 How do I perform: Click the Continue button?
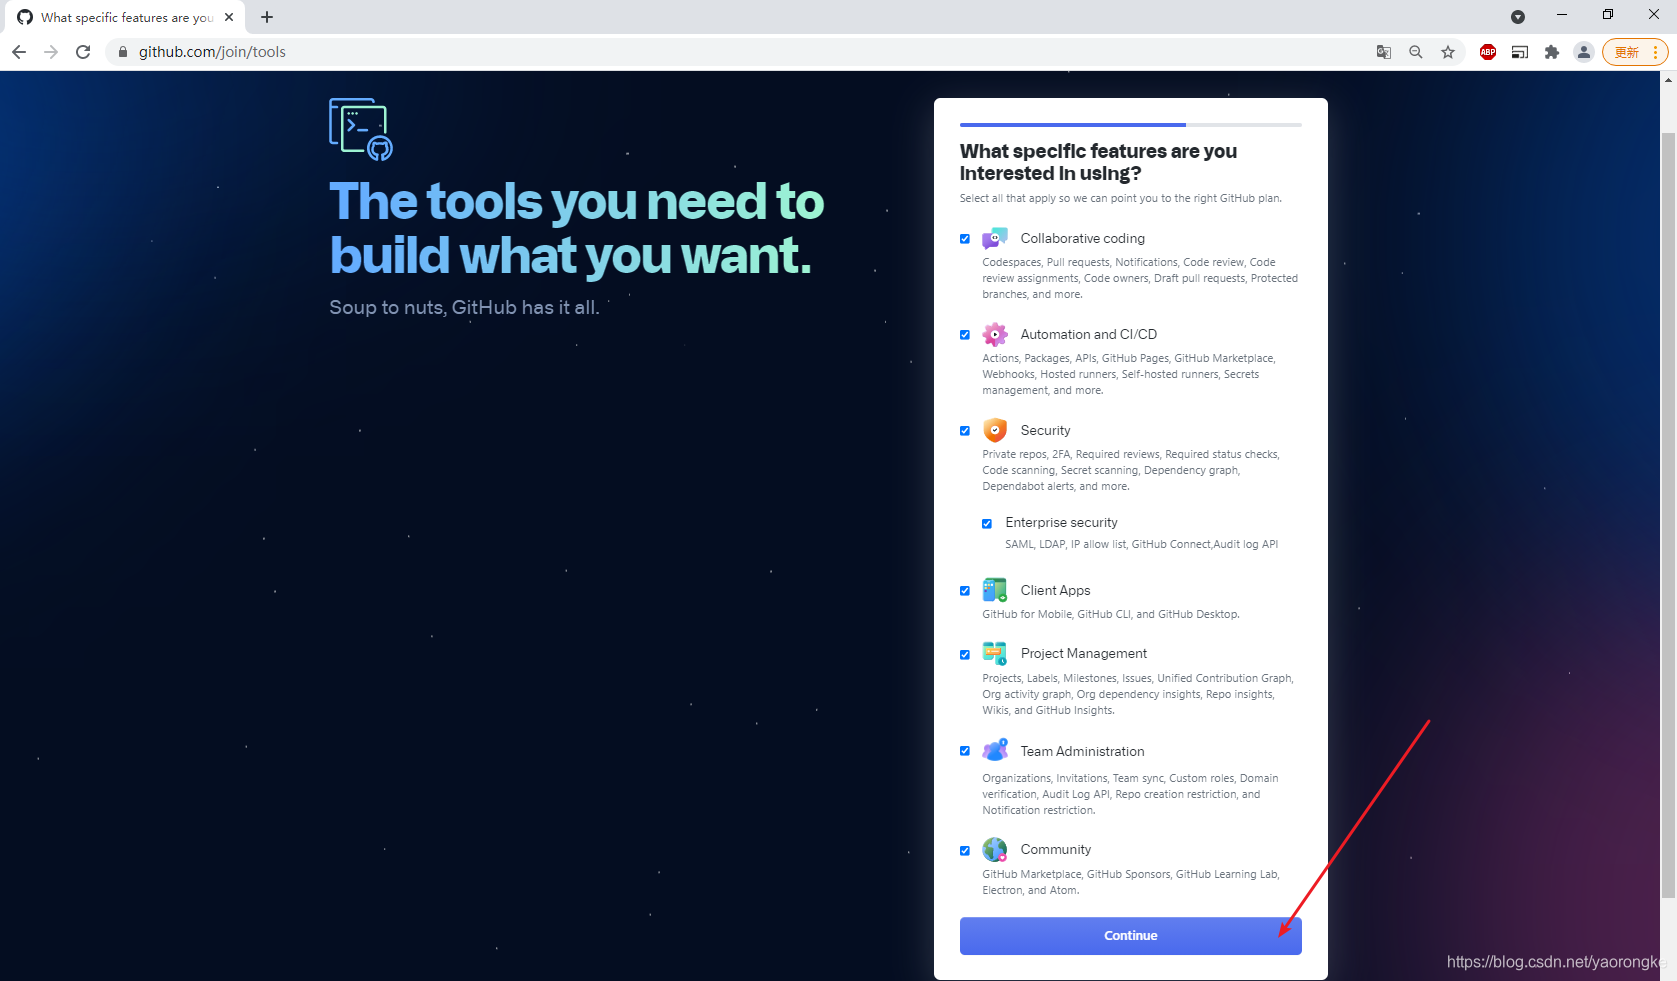1130,936
